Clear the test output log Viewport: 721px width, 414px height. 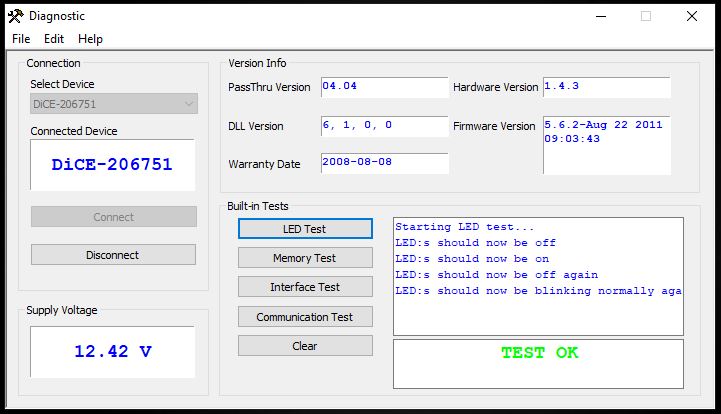305,346
